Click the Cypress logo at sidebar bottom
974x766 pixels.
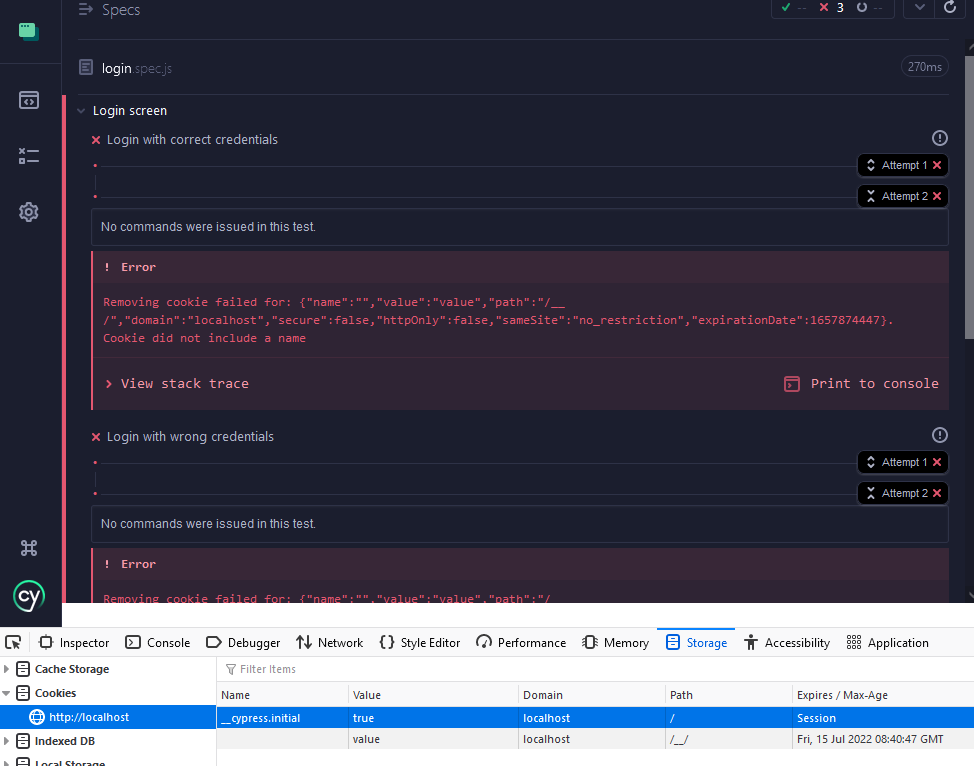coord(30,597)
